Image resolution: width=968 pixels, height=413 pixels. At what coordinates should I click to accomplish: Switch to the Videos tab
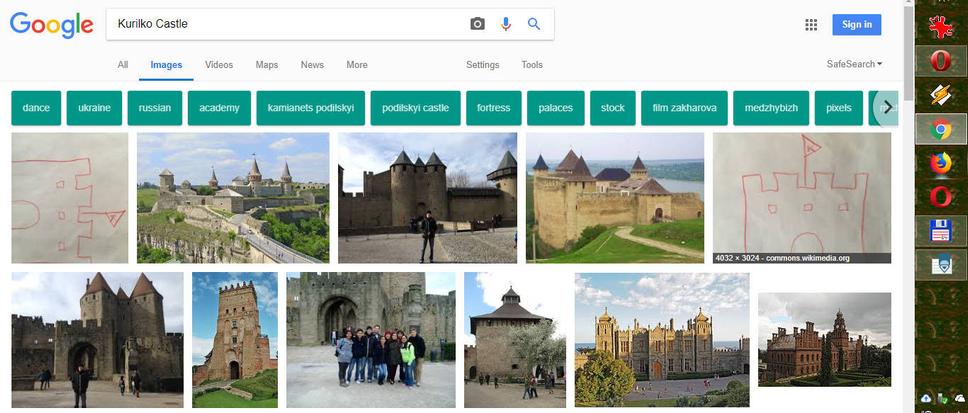pyautogui.click(x=219, y=65)
